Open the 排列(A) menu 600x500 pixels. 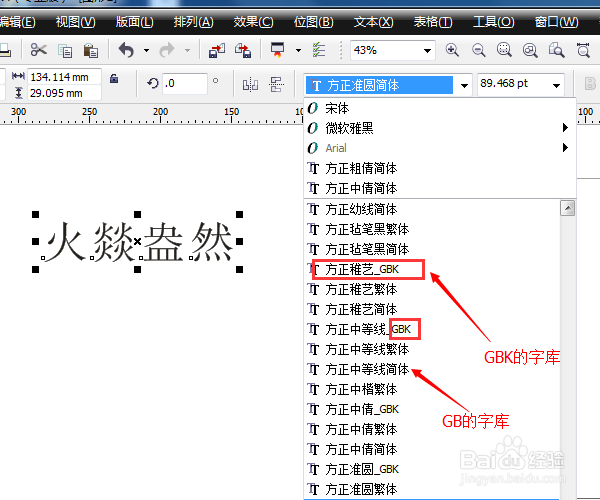[x=193, y=22]
